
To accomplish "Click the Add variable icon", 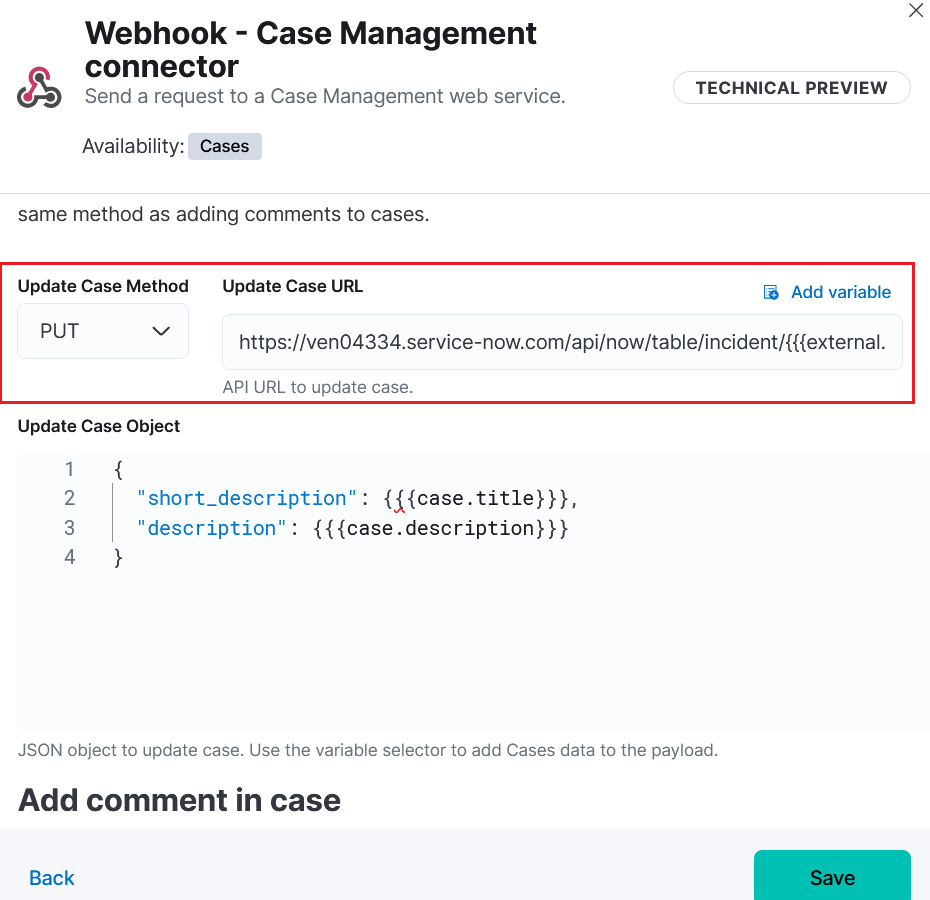I will pos(770,292).
